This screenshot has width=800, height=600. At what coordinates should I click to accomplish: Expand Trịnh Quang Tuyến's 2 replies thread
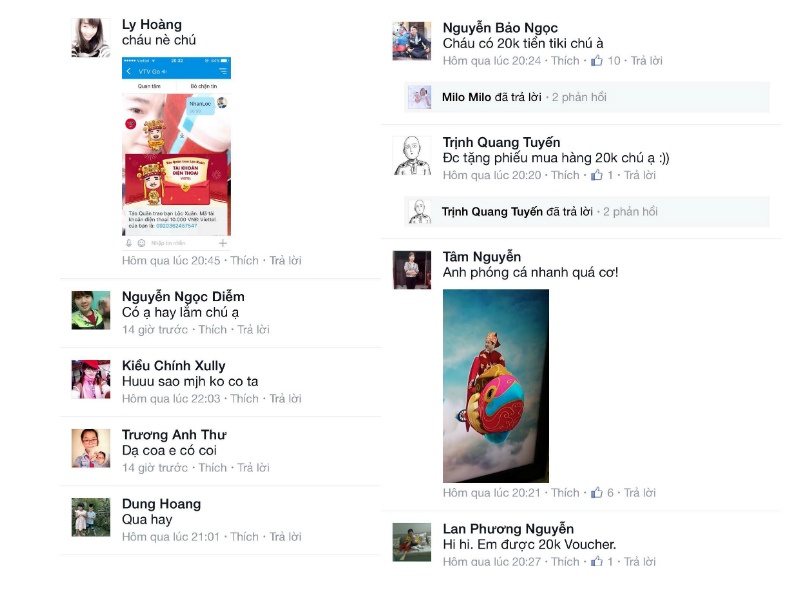[587, 211]
